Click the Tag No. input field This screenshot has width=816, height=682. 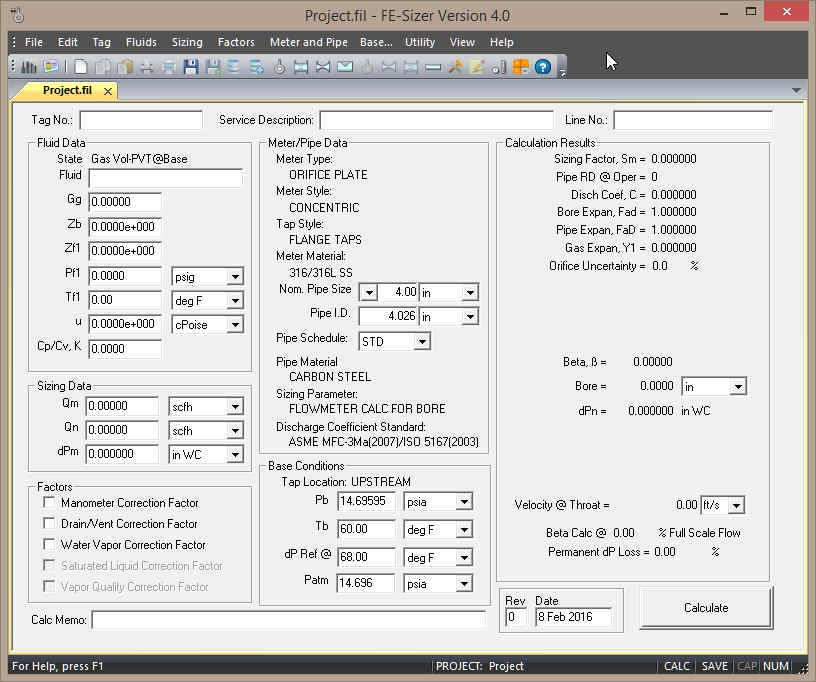tap(141, 120)
